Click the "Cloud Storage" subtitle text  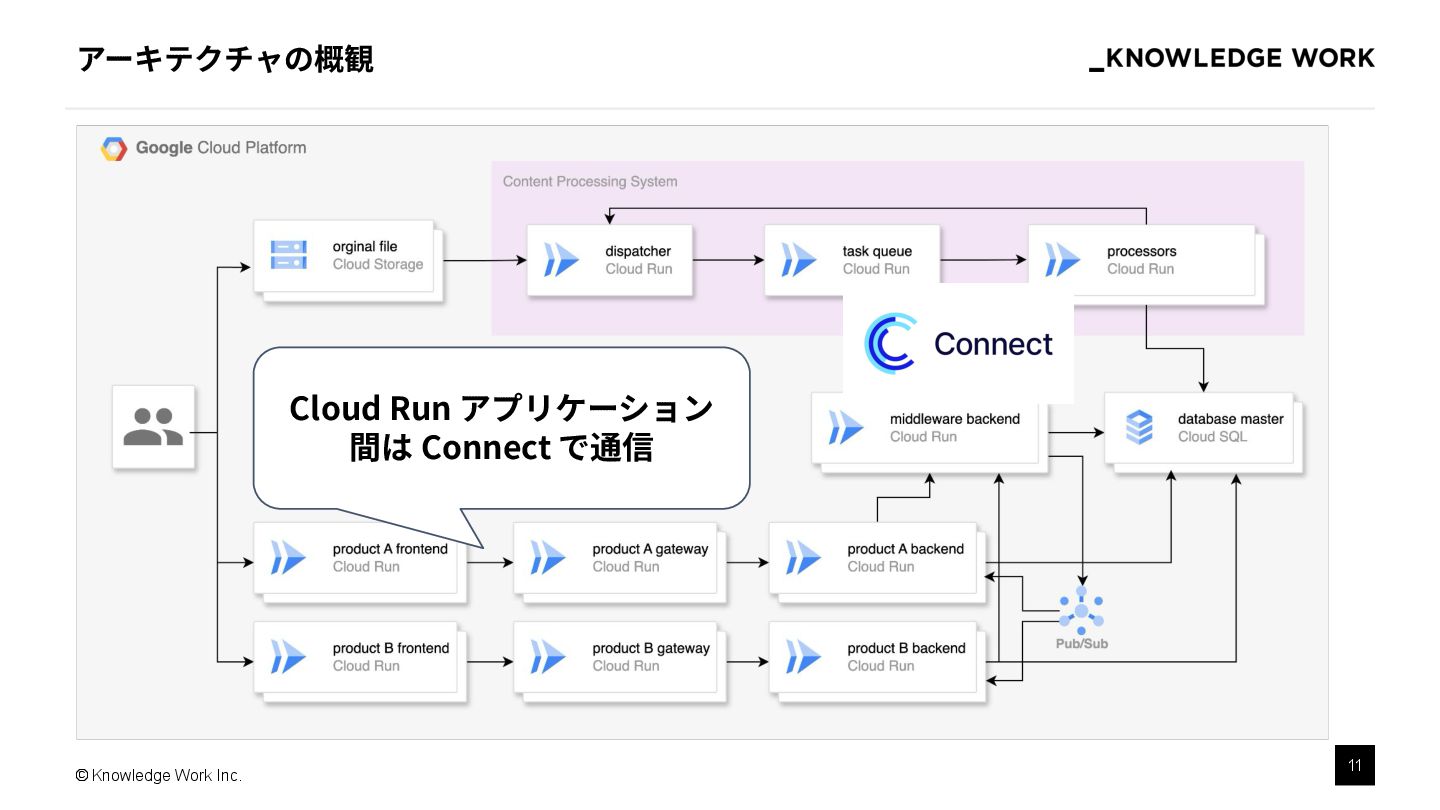tap(378, 265)
